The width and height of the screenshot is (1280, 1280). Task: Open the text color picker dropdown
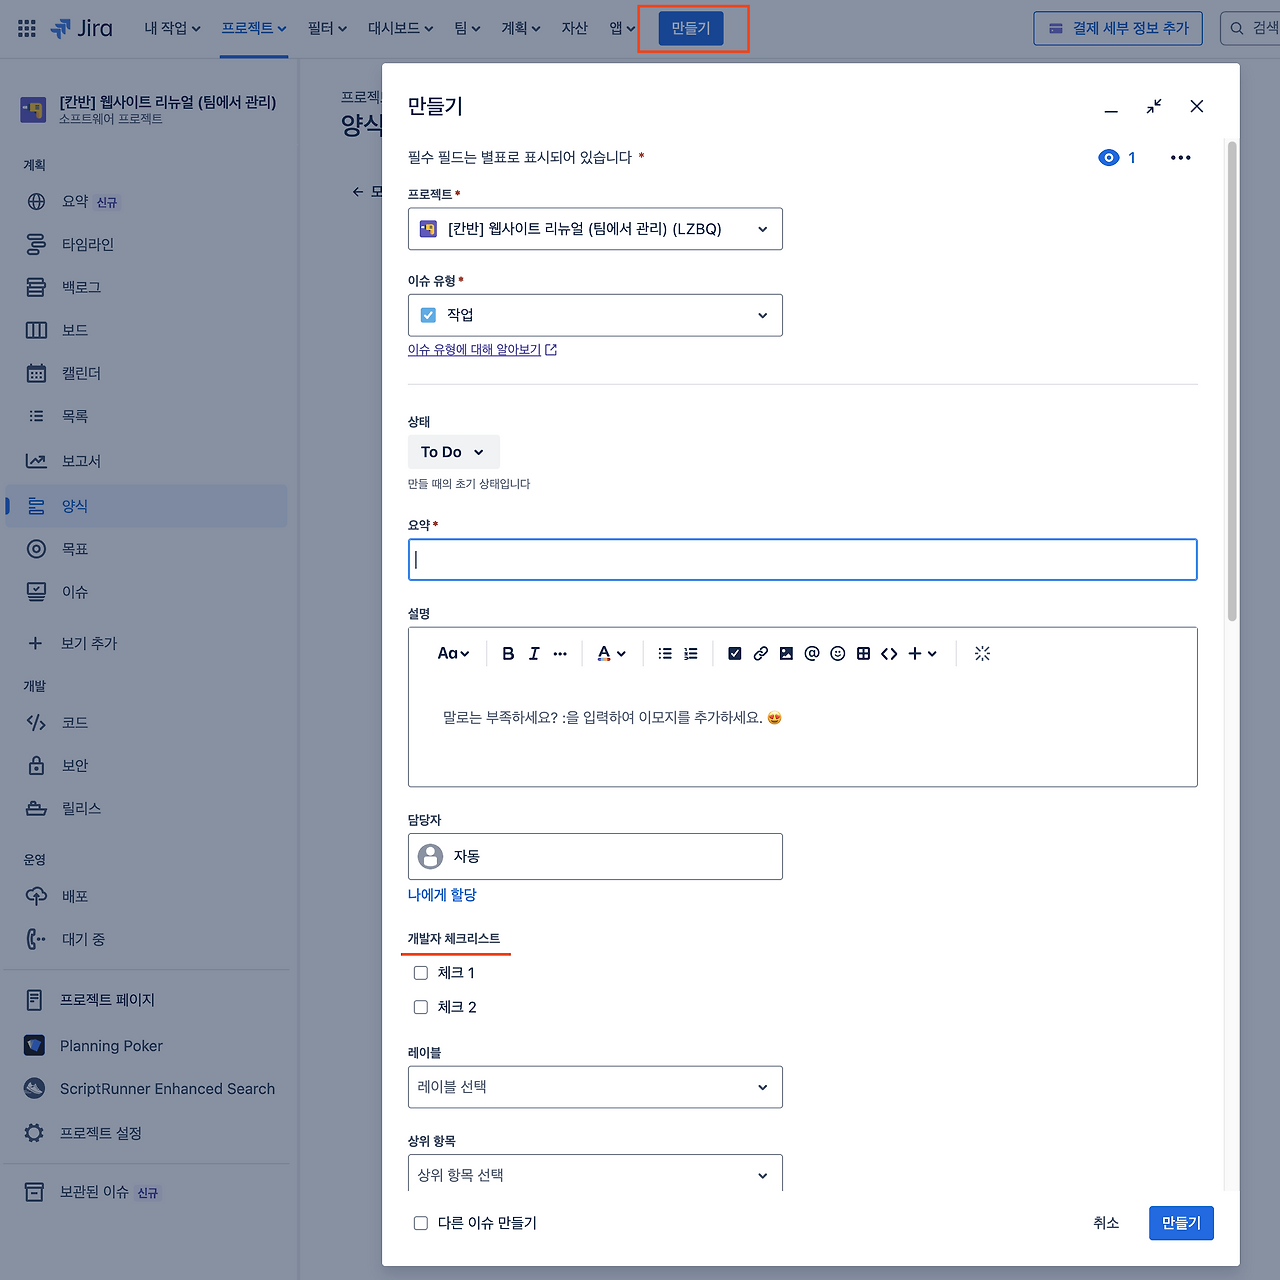611,653
